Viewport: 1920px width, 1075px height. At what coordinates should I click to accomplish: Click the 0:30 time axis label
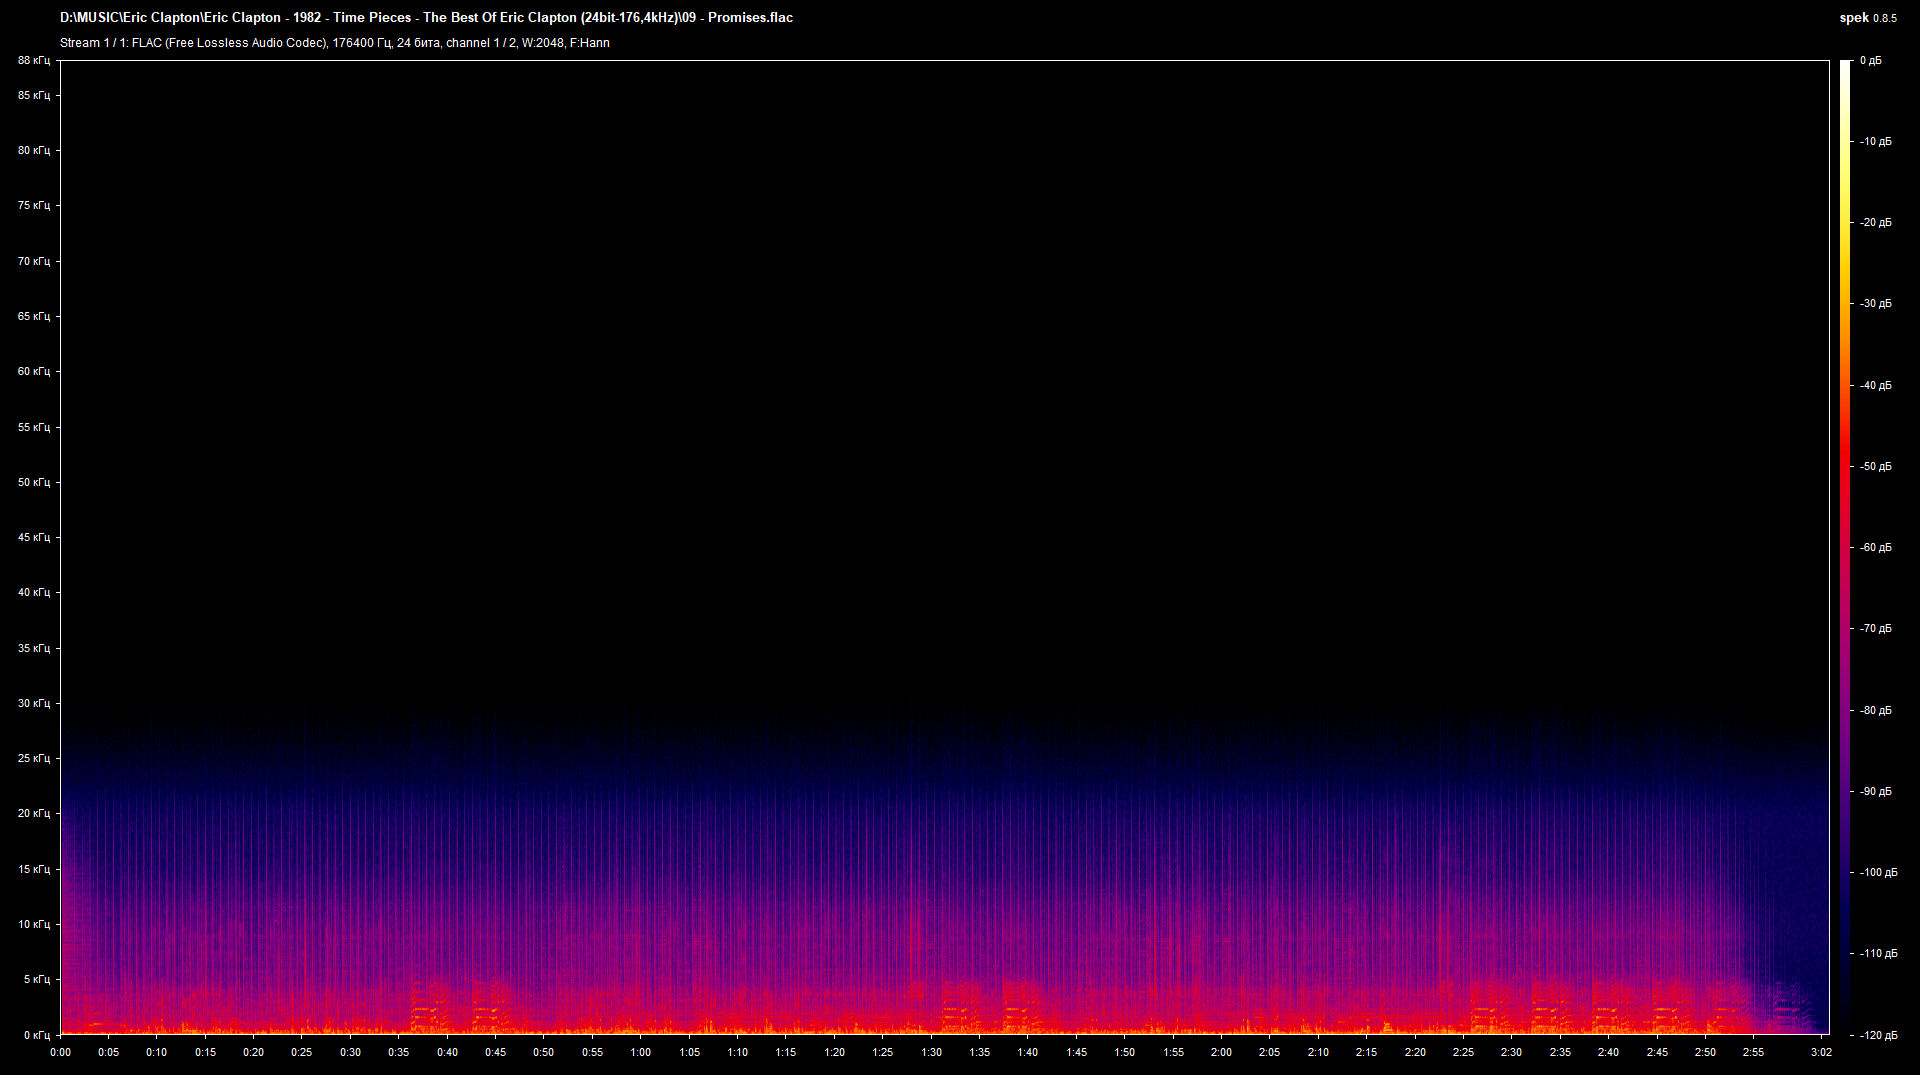[x=350, y=1052]
